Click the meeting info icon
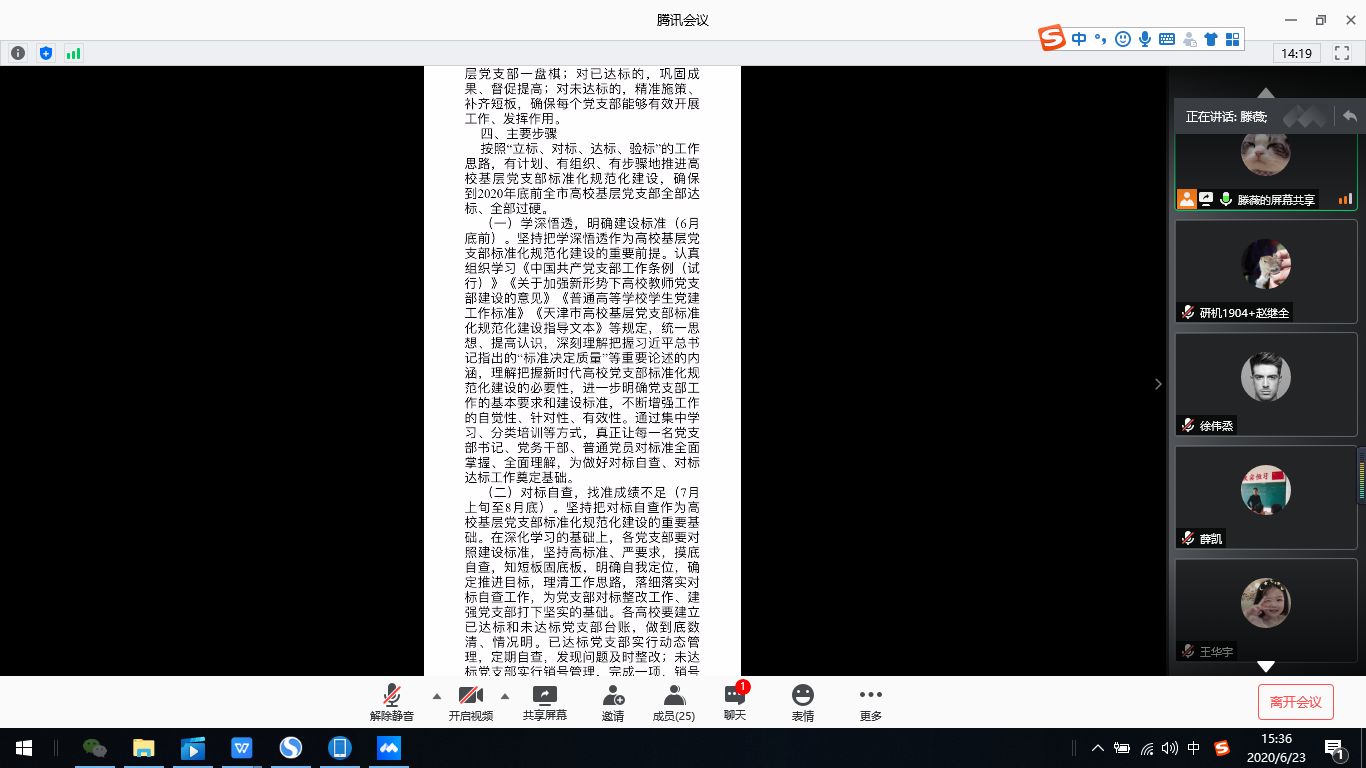This screenshot has height=768, width=1366. tap(17, 53)
